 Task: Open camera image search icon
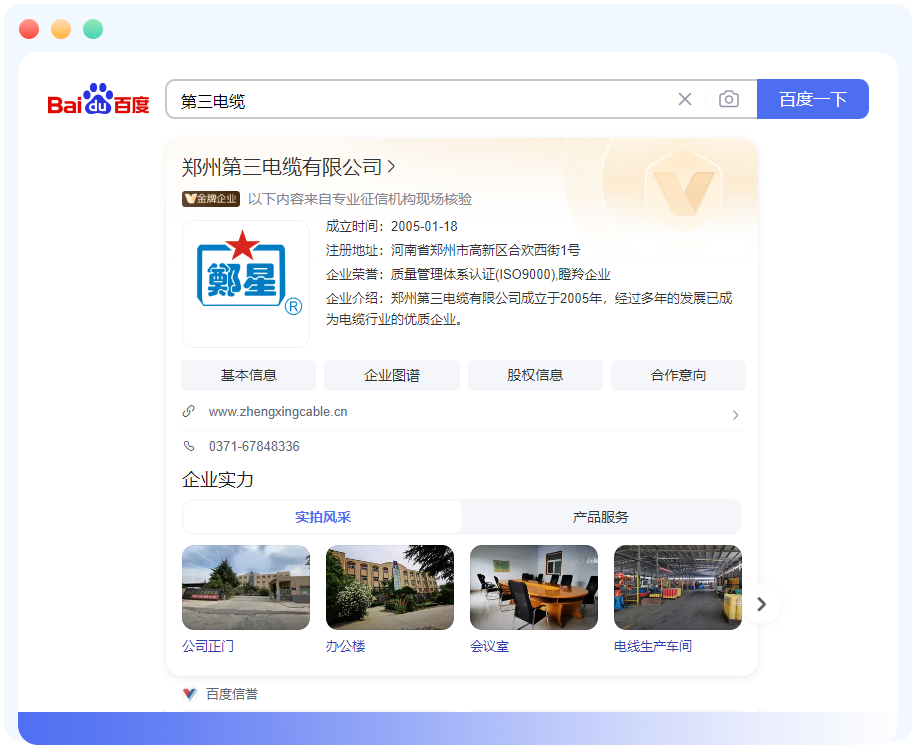(x=728, y=99)
